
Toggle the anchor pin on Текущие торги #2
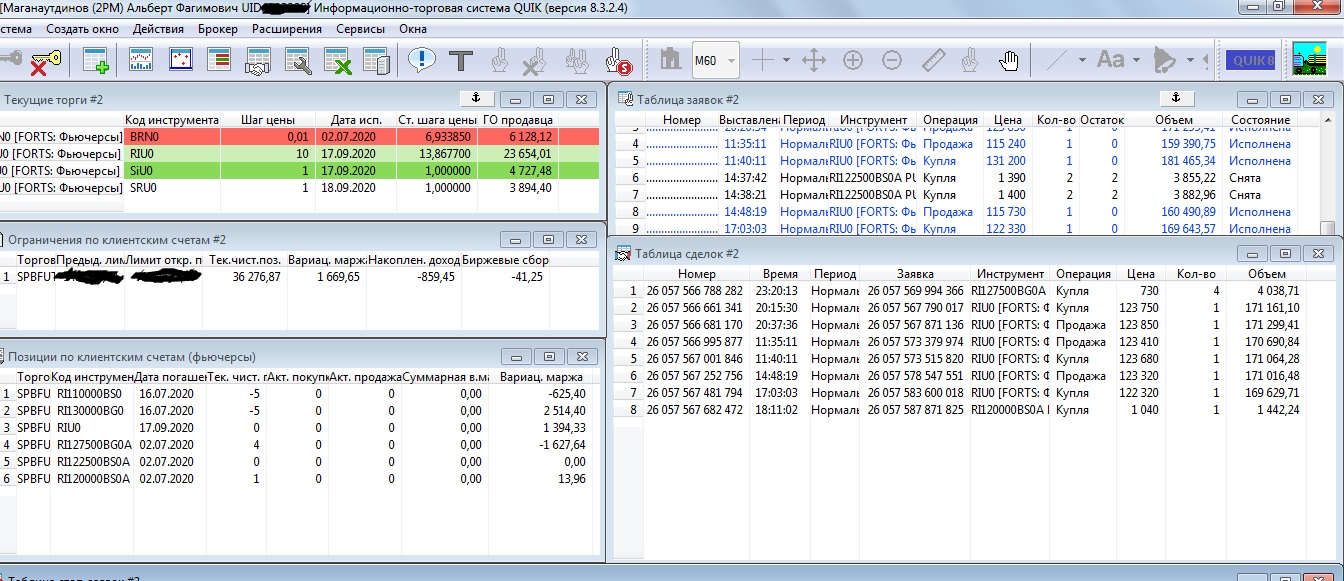point(476,98)
